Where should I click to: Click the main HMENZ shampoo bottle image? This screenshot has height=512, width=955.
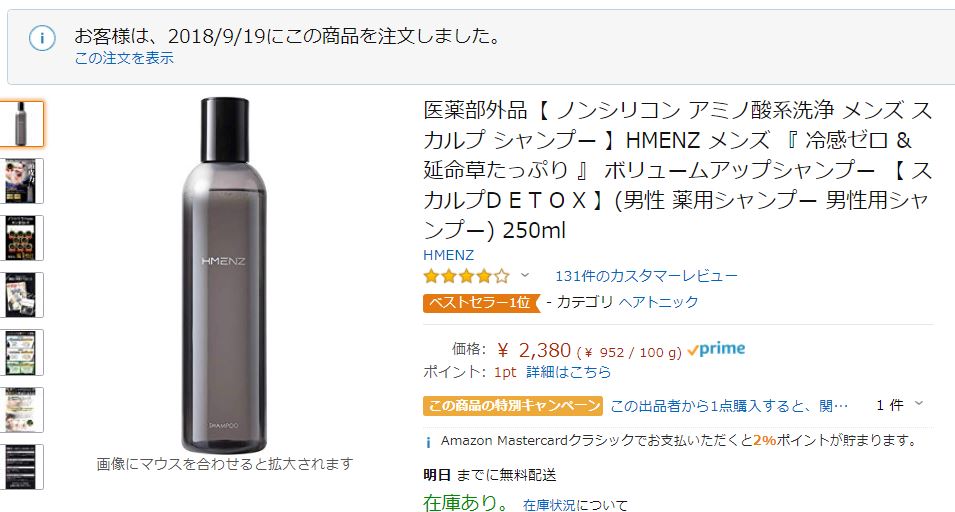tap(225, 275)
